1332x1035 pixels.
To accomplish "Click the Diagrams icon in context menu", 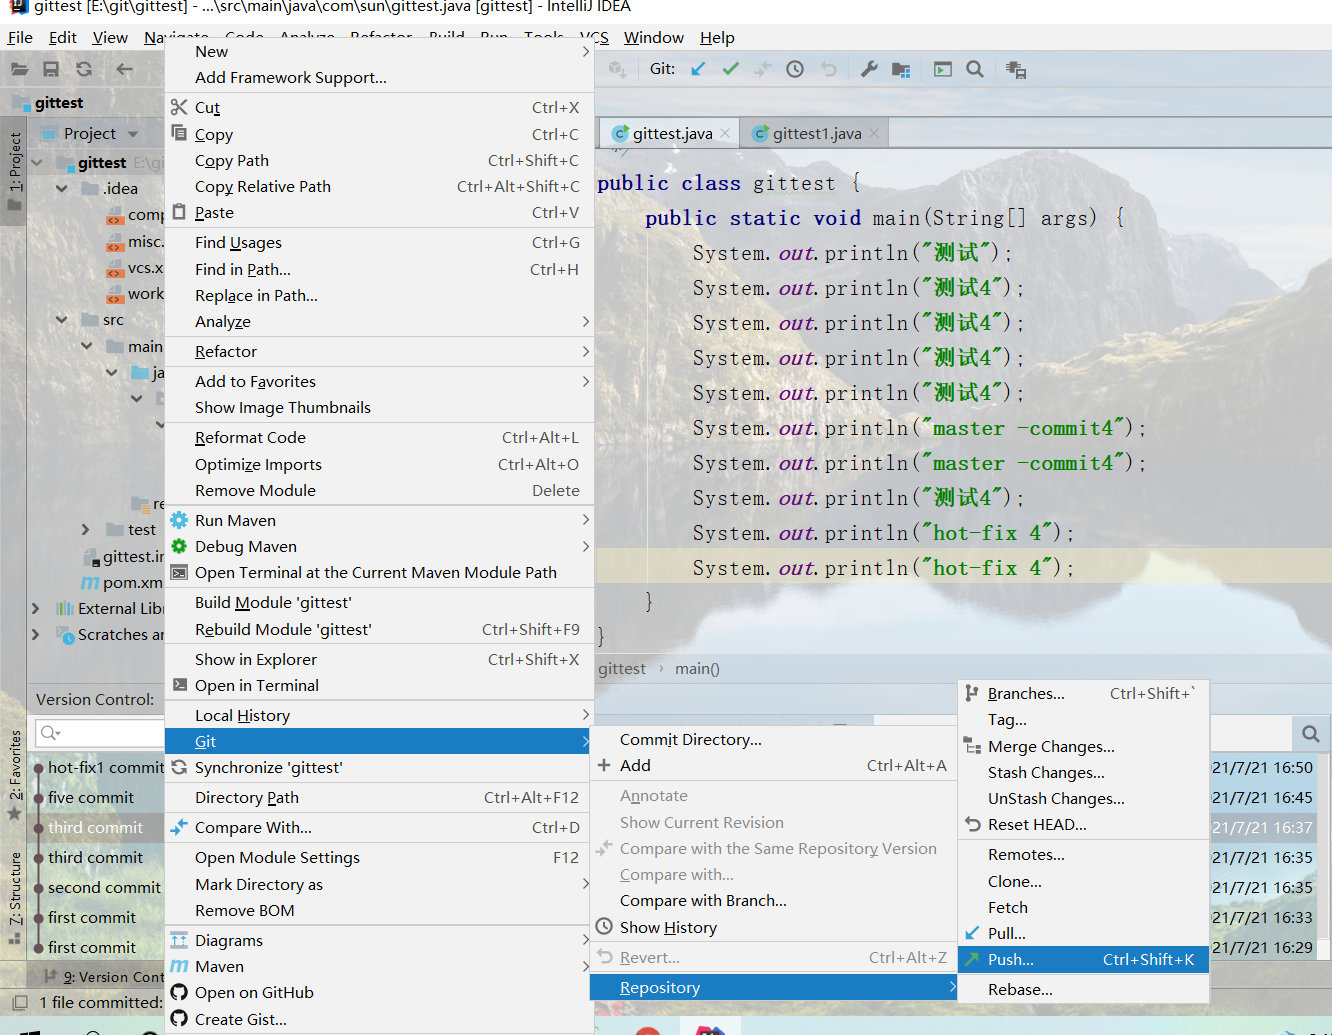I will pyautogui.click(x=179, y=940).
